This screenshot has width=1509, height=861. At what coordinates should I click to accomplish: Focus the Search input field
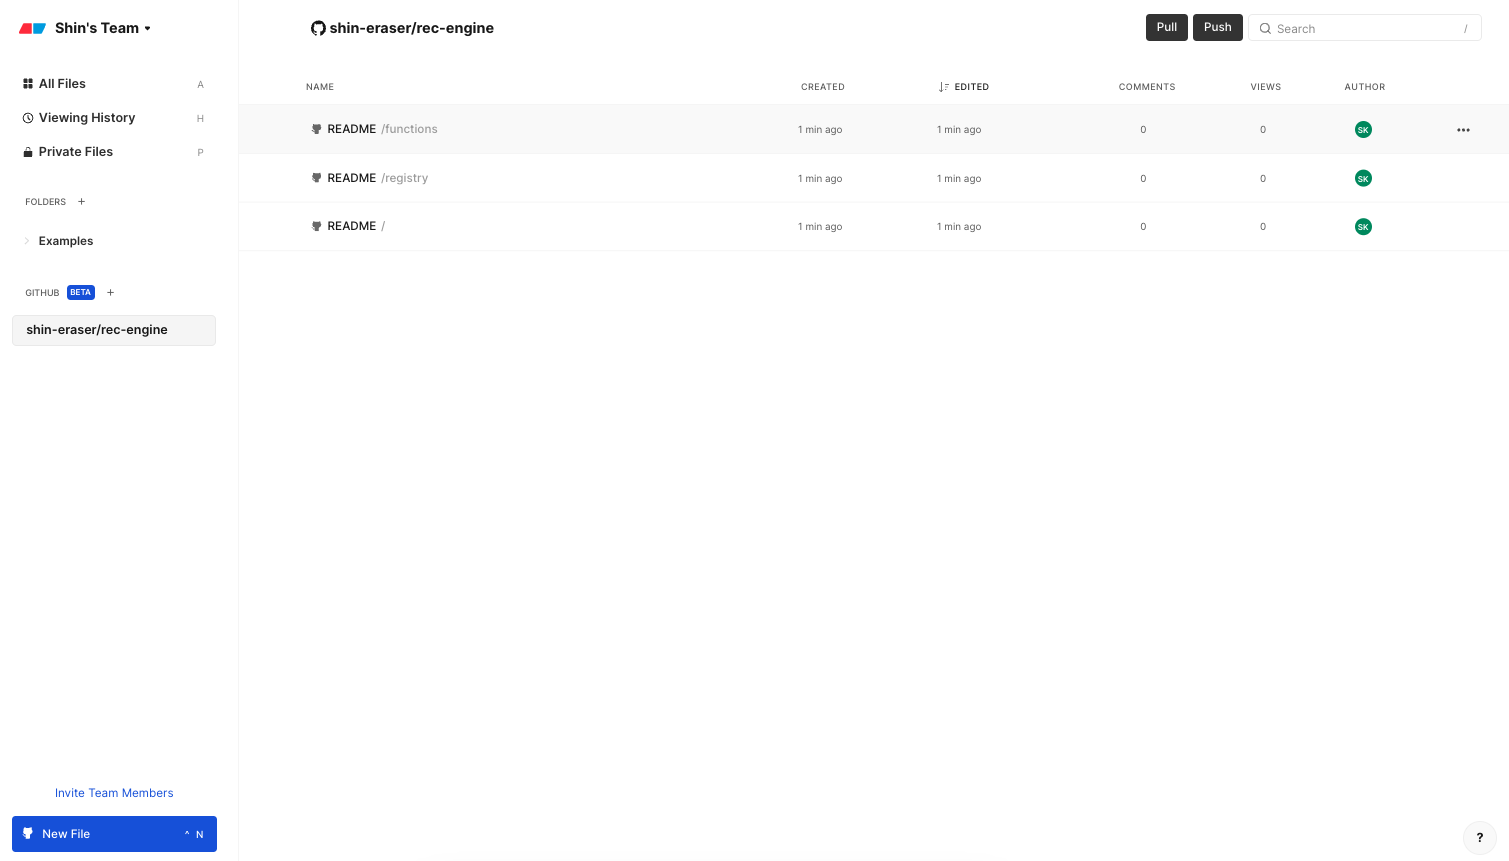point(1365,28)
